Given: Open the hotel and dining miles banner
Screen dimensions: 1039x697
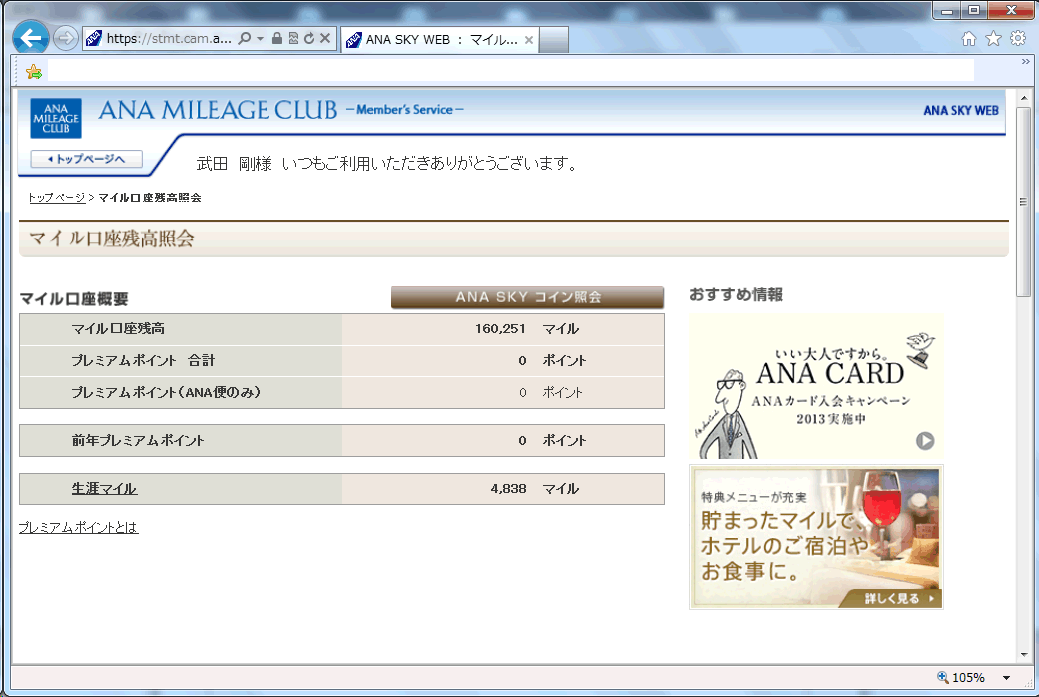Looking at the screenshot, I should (x=816, y=537).
